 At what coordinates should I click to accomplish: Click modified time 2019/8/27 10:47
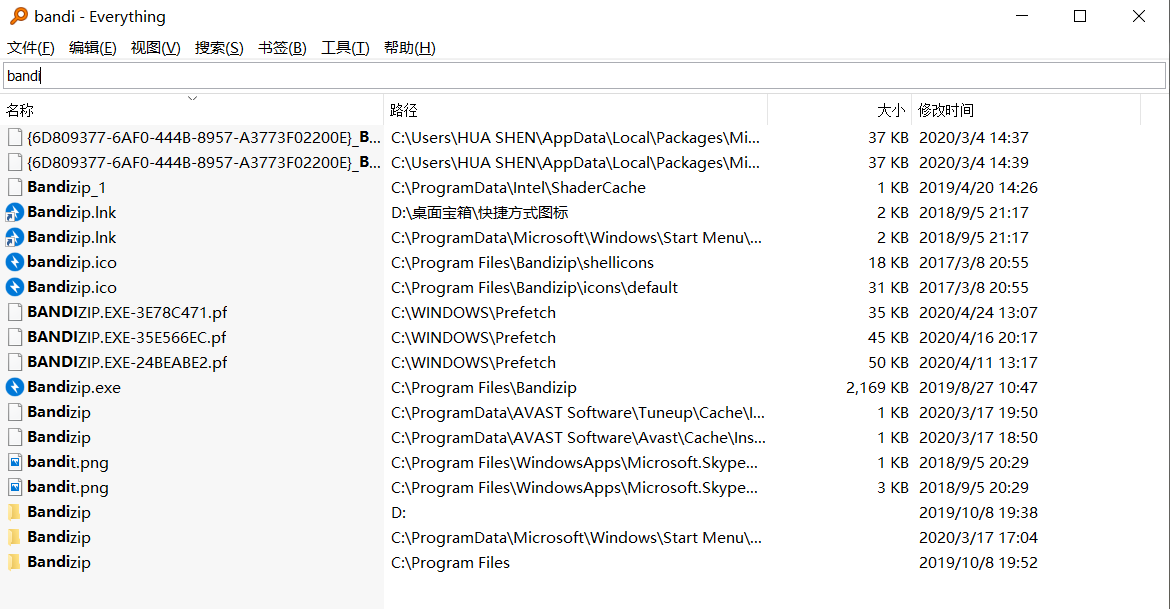pos(978,387)
